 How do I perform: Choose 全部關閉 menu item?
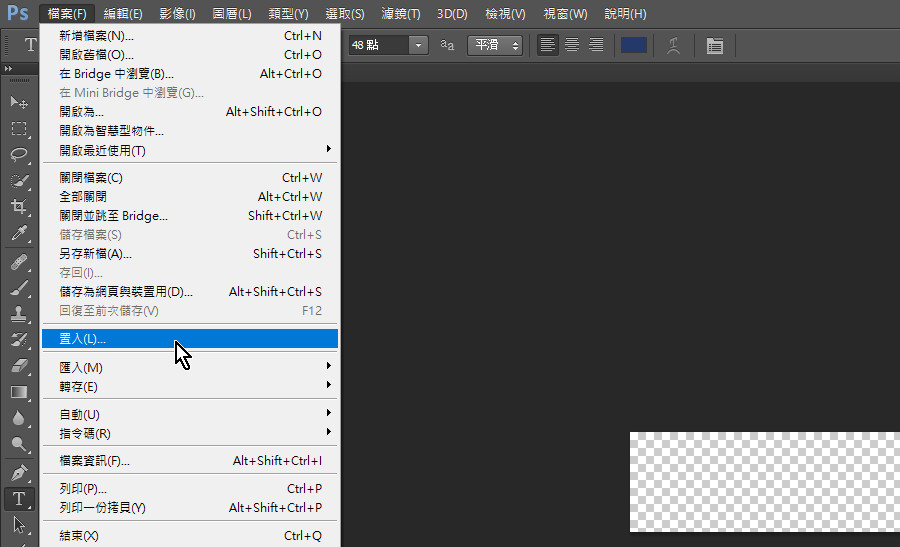190,196
